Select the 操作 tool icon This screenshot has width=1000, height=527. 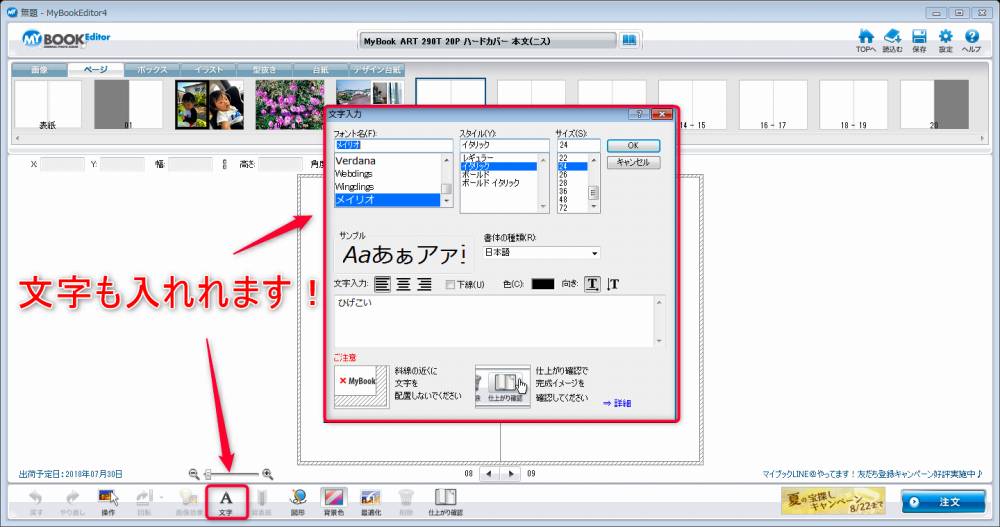coord(108,502)
